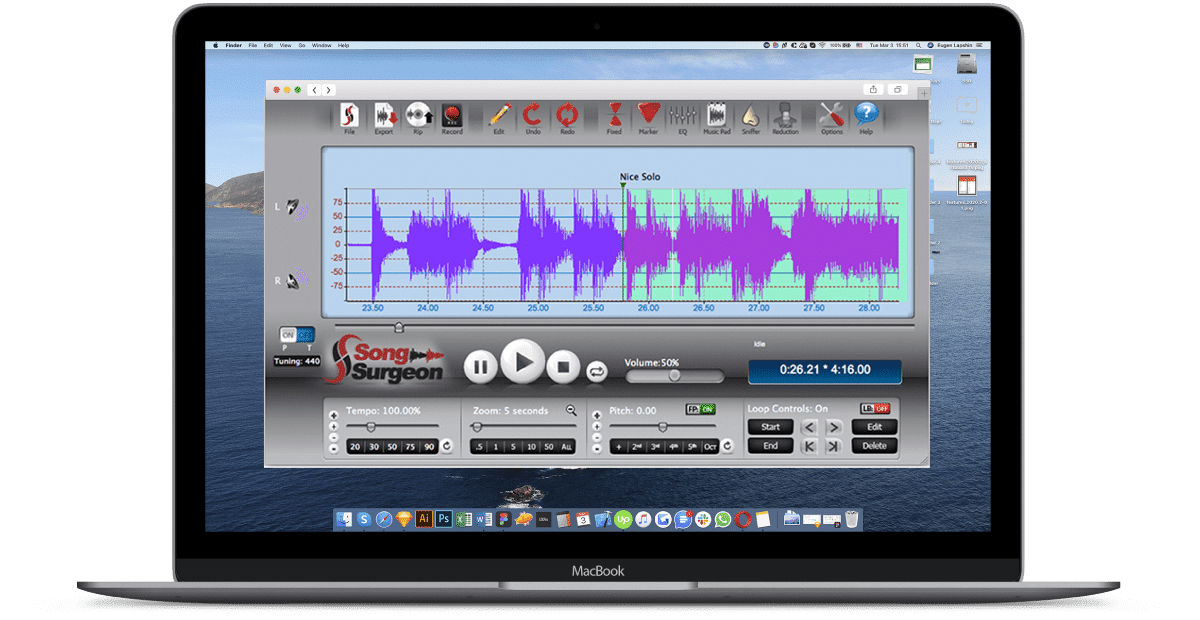Click the zoom magnifier icon

point(571,410)
